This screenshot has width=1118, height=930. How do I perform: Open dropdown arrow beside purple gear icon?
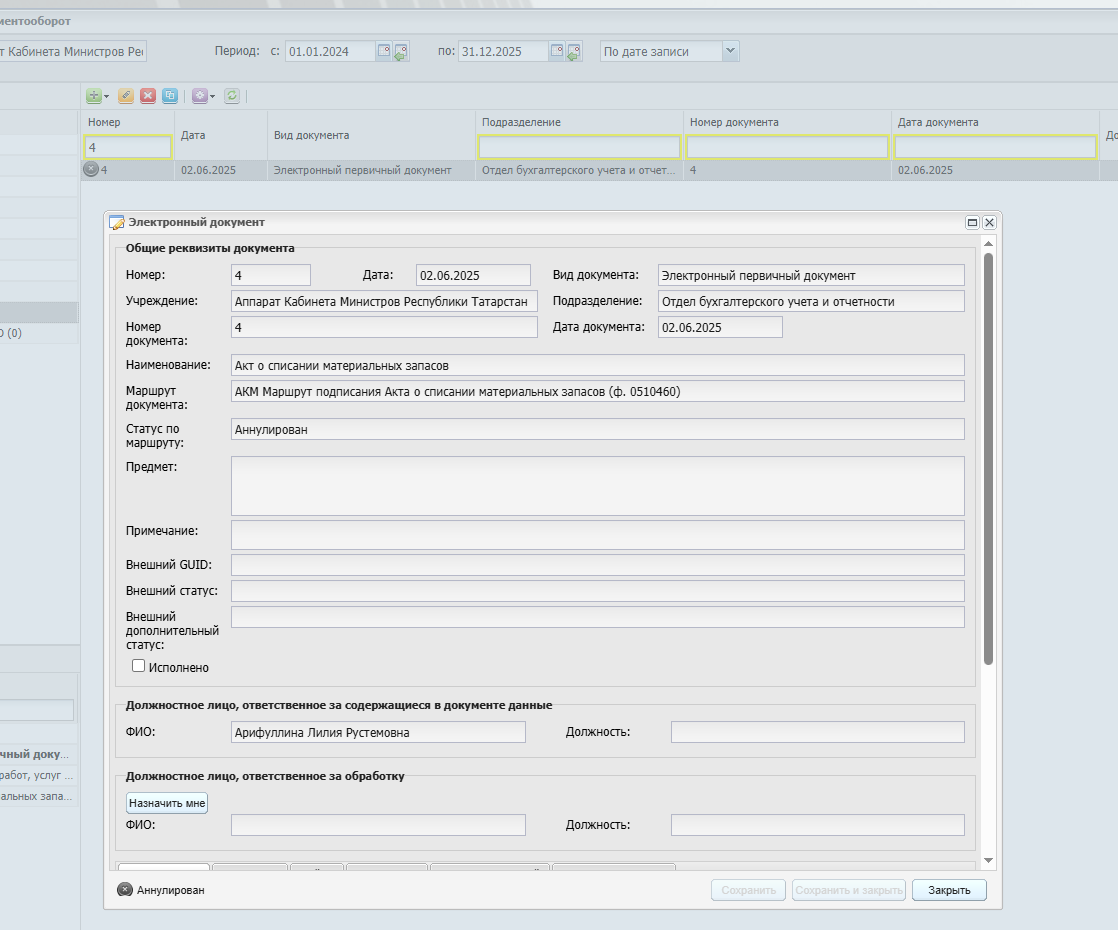click(x=212, y=96)
